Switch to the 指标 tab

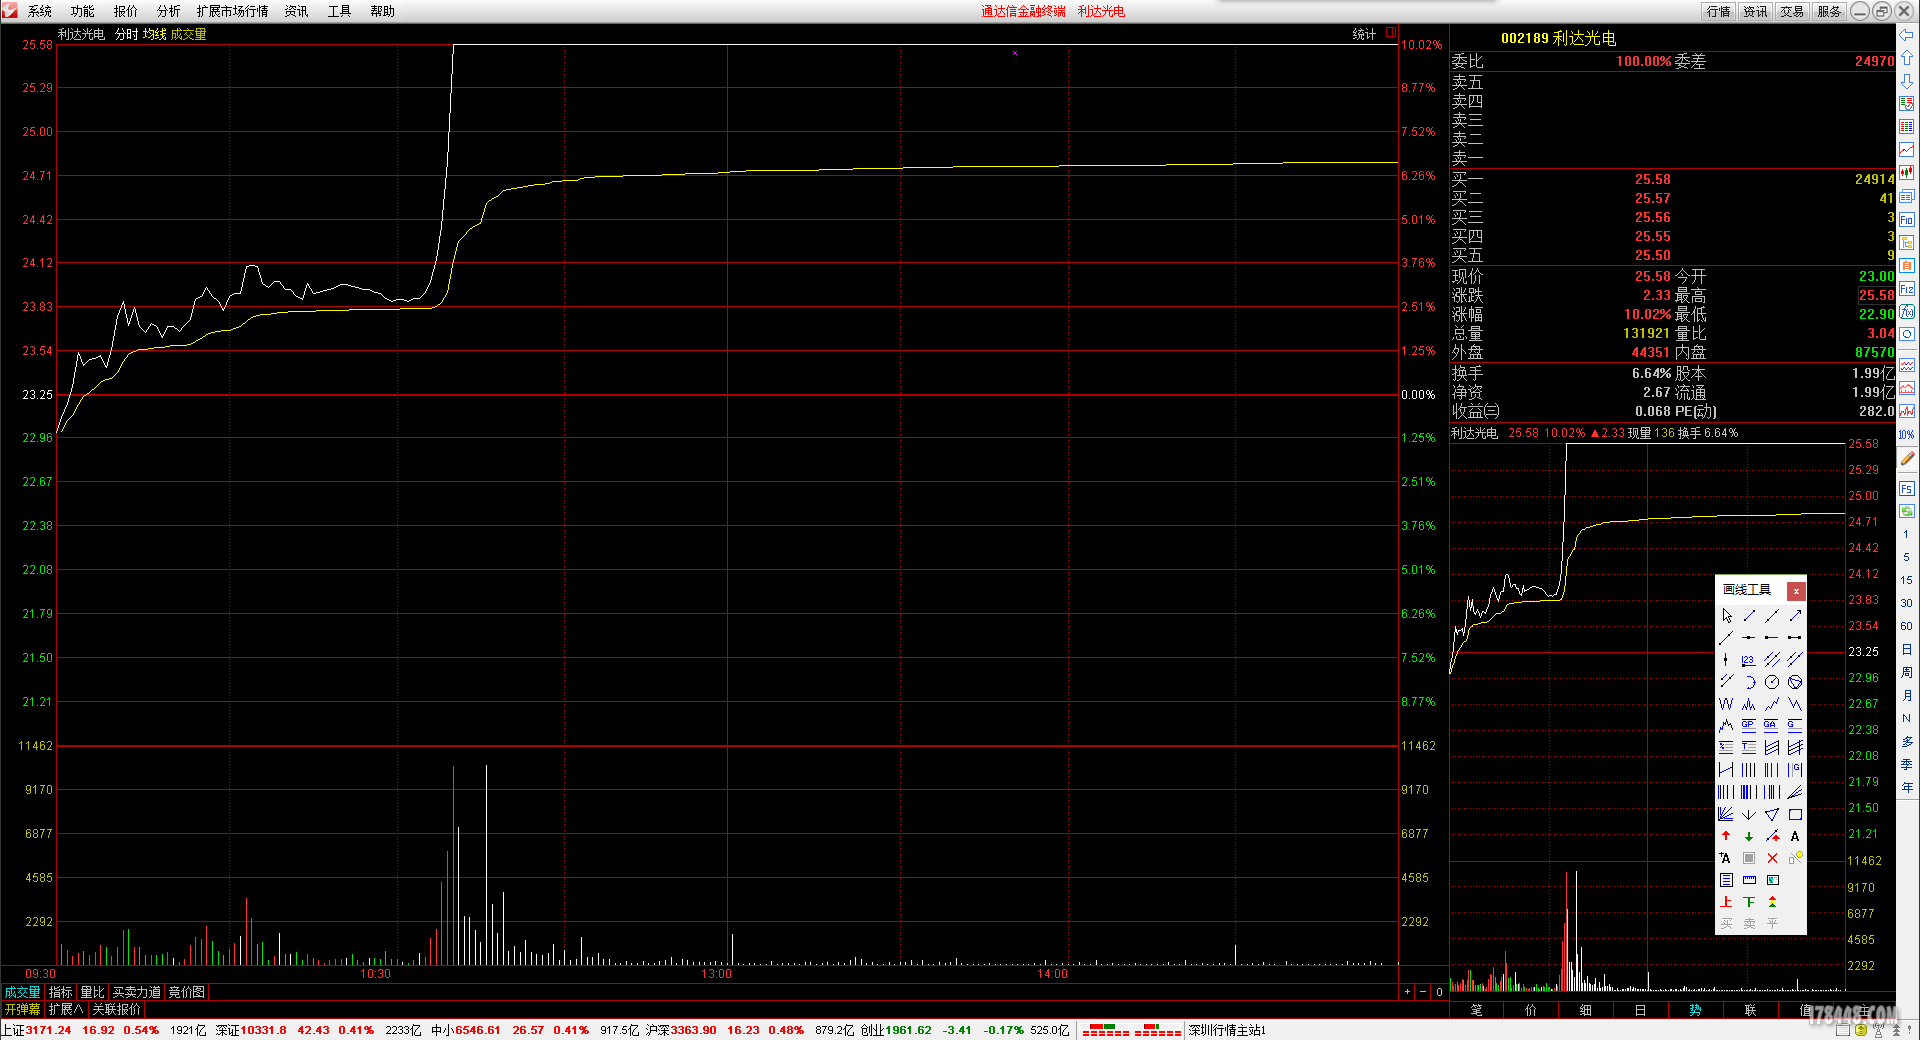61,992
